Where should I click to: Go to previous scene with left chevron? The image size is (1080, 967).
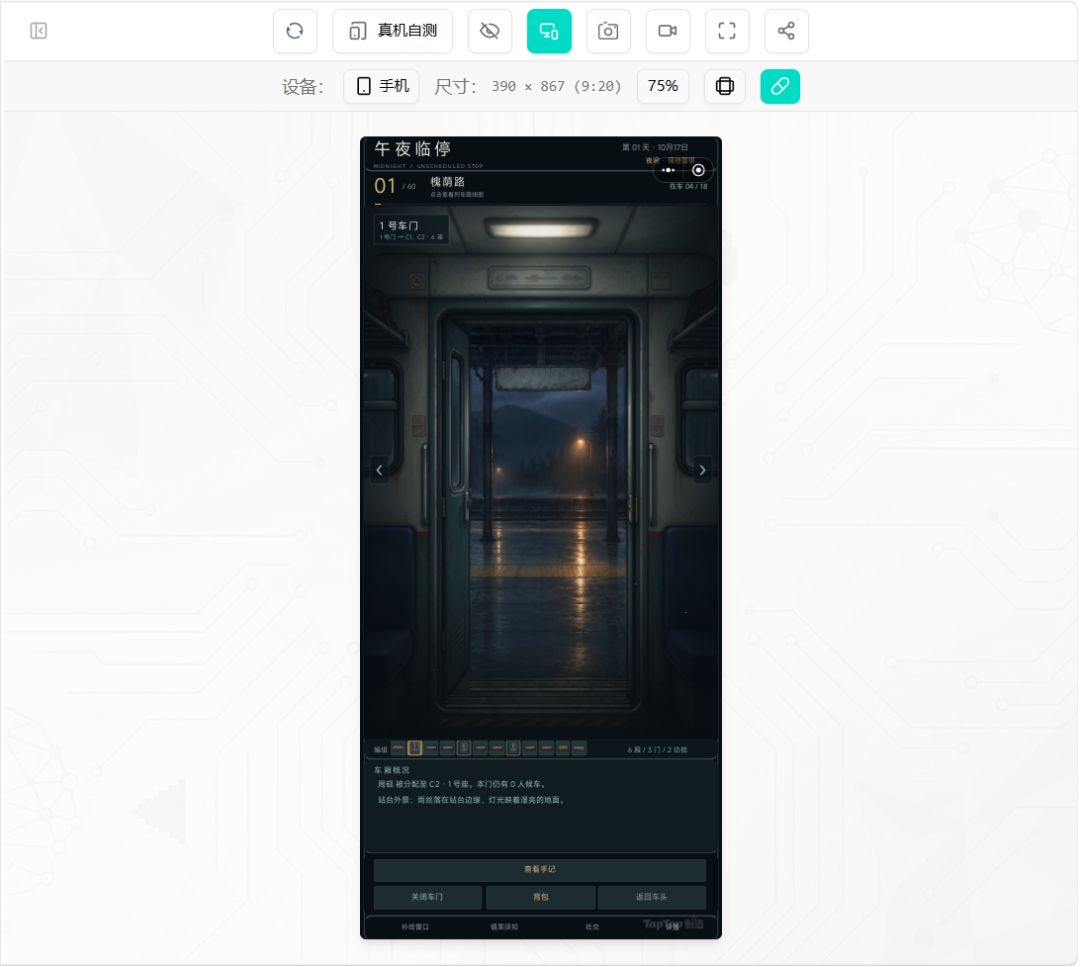[x=379, y=470]
